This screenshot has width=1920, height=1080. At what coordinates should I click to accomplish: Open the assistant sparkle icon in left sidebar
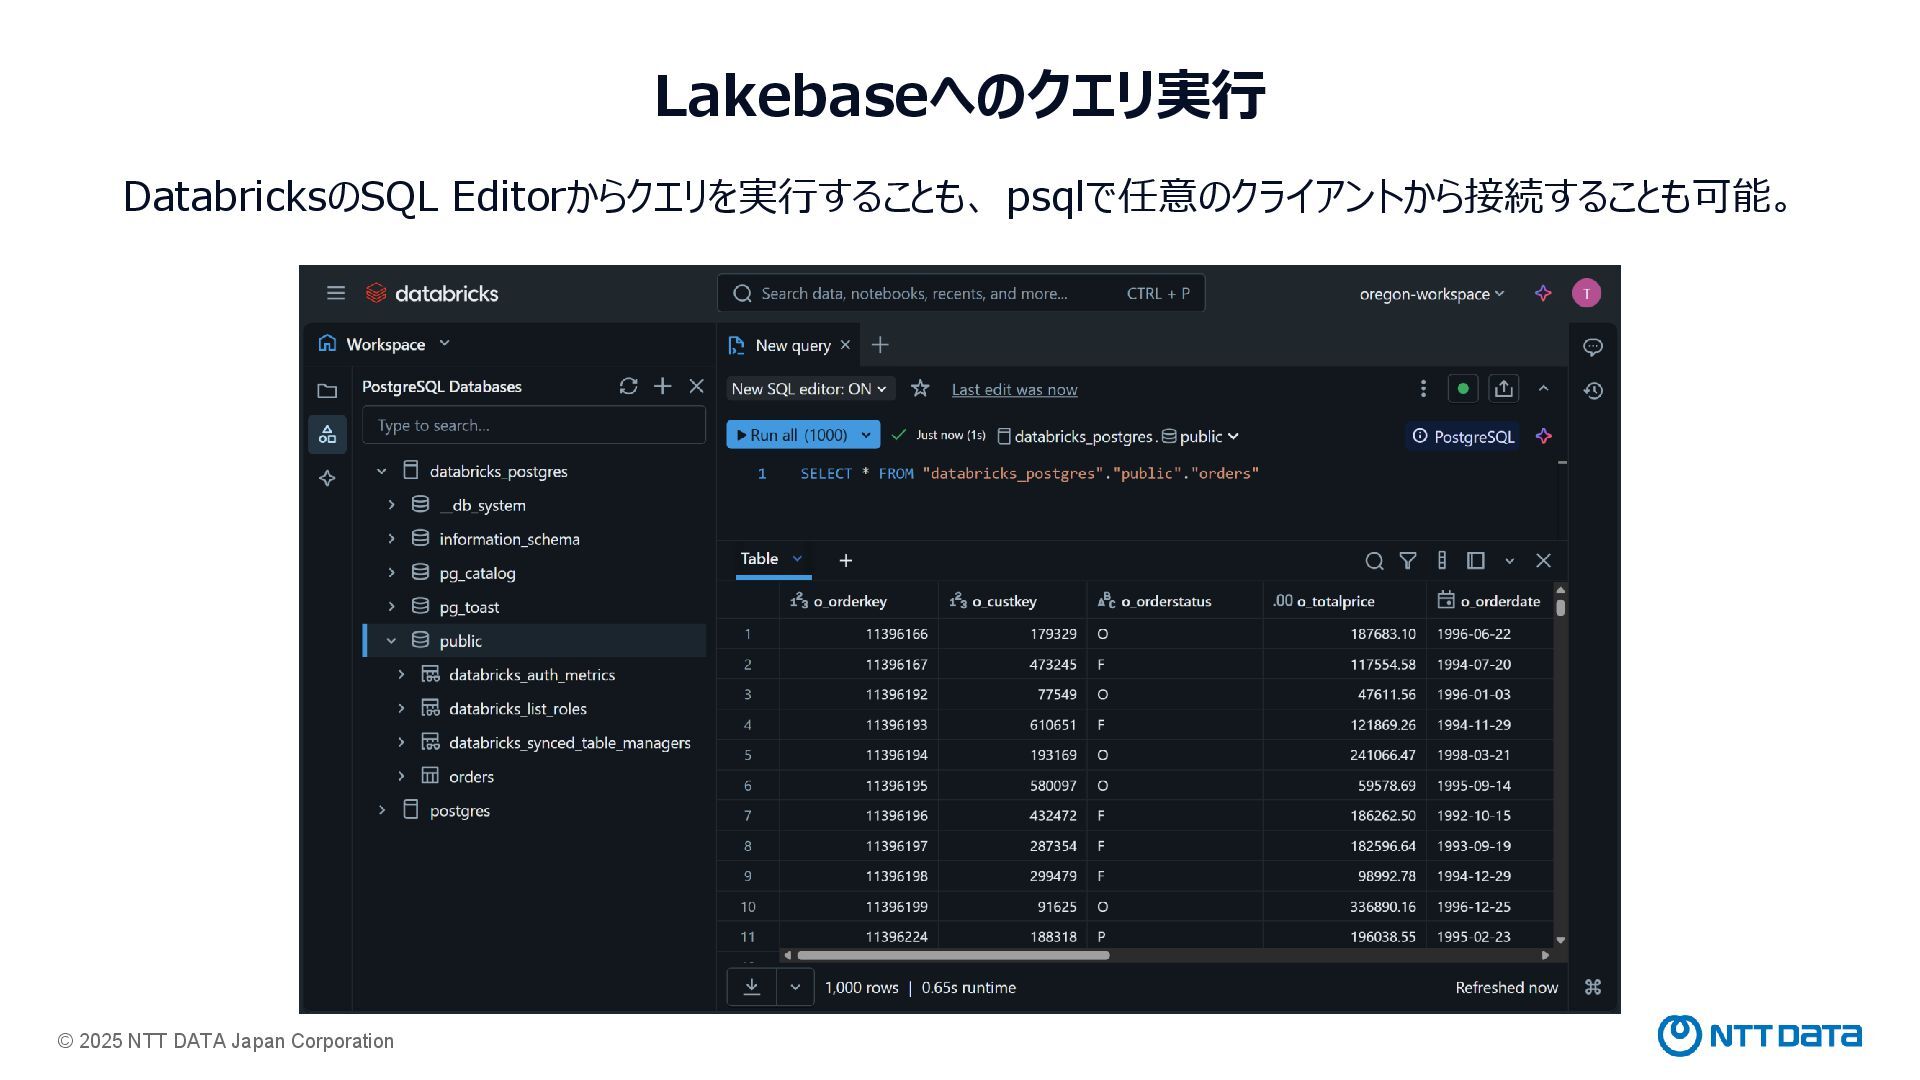(327, 478)
